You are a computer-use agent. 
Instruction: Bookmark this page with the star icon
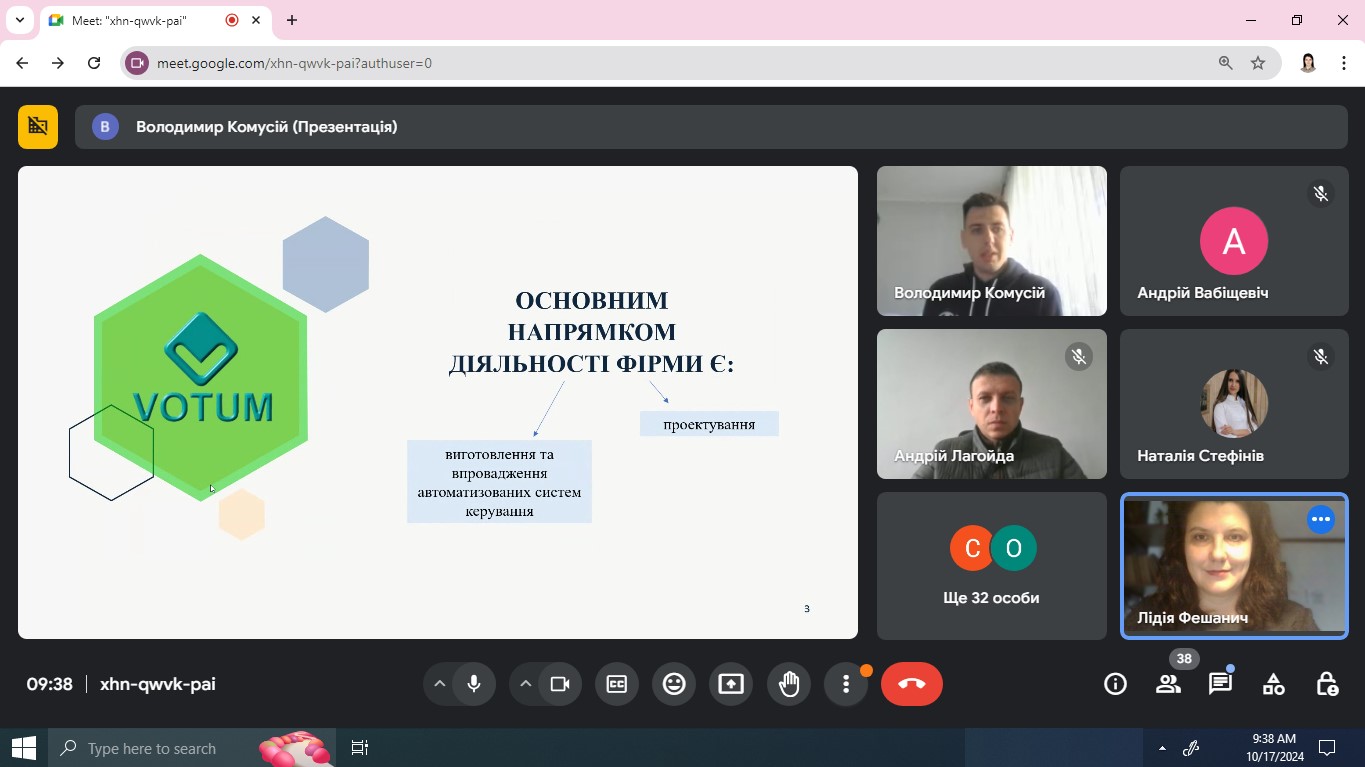1258,63
